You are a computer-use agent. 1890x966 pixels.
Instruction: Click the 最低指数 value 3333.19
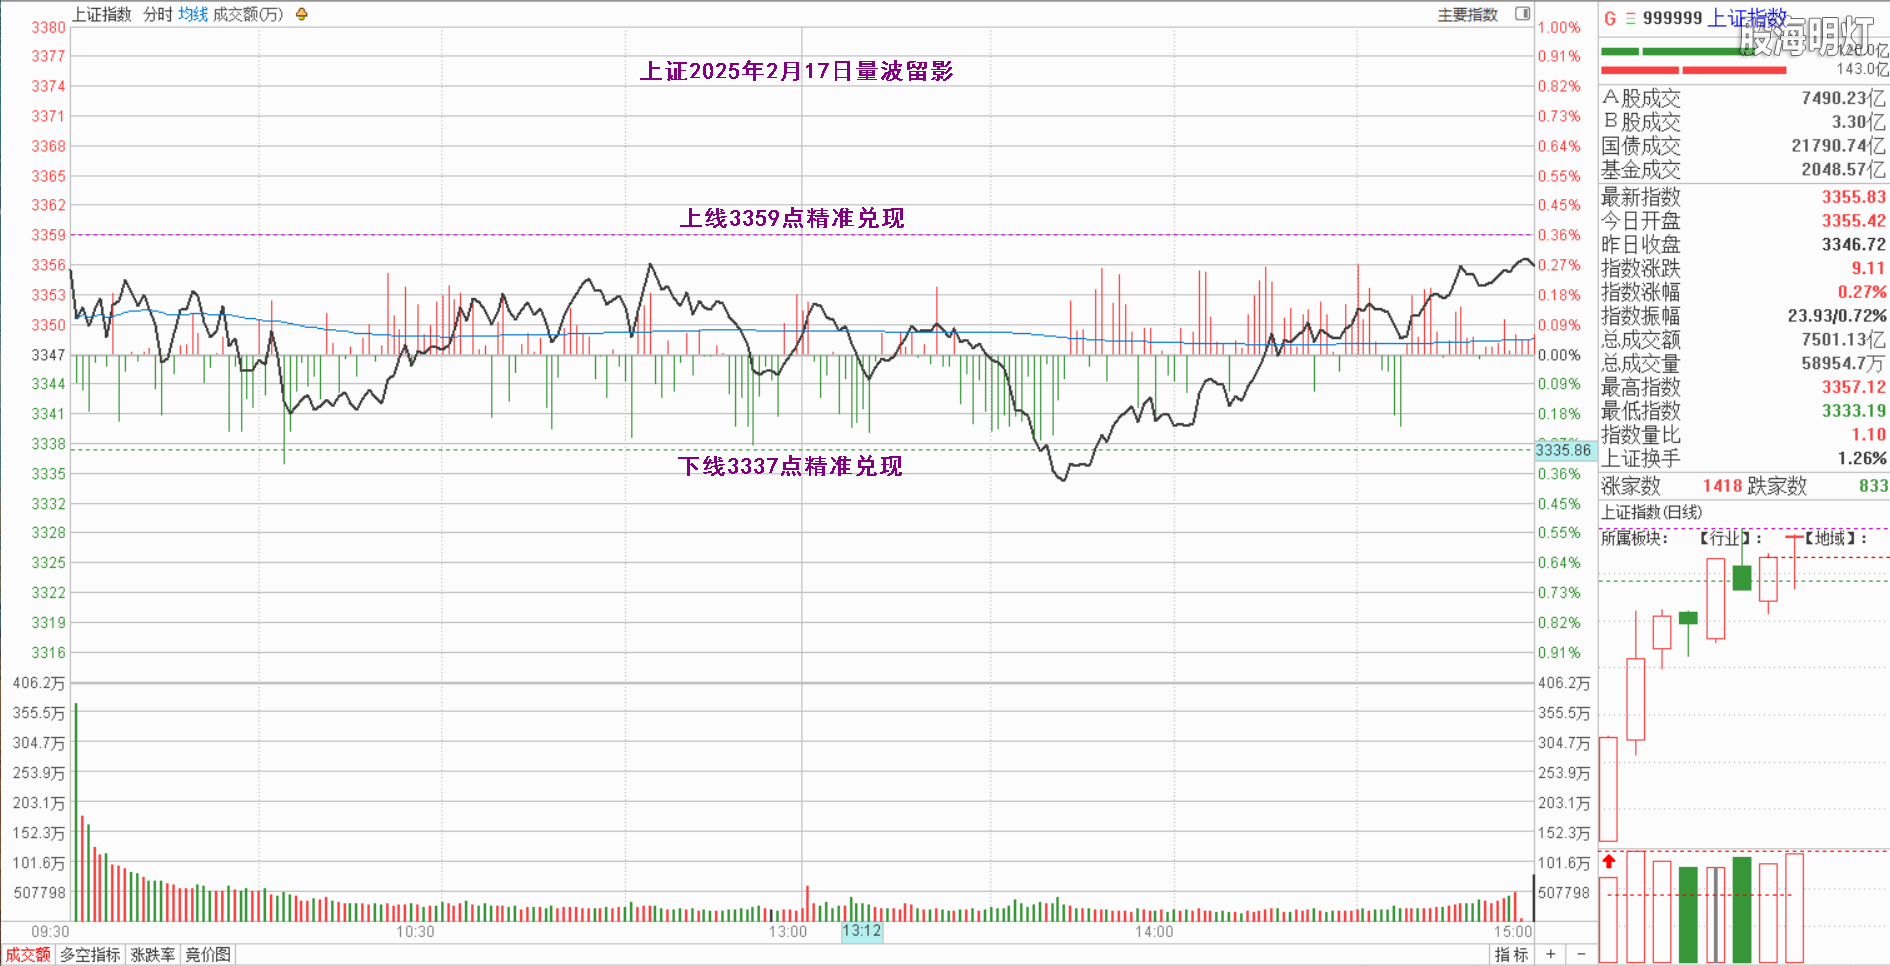coord(1853,411)
